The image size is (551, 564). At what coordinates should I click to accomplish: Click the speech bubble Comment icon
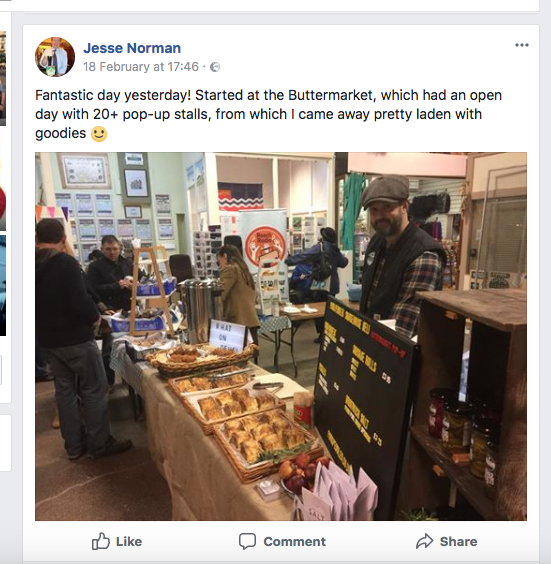pos(247,541)
